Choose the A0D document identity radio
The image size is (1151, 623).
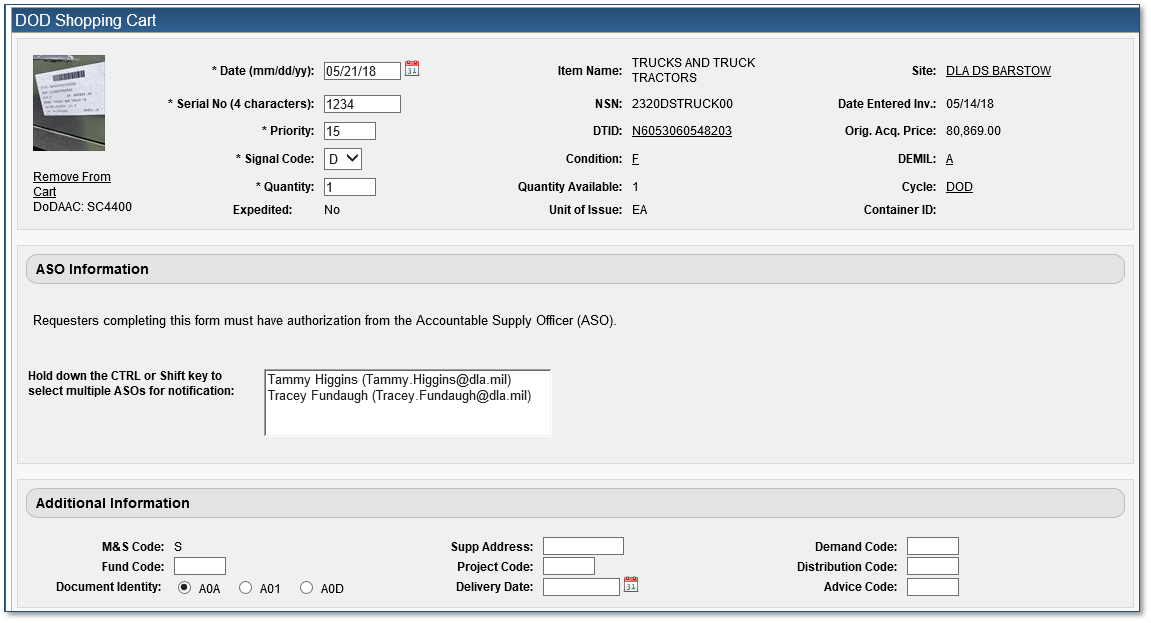tap(306, 588)
